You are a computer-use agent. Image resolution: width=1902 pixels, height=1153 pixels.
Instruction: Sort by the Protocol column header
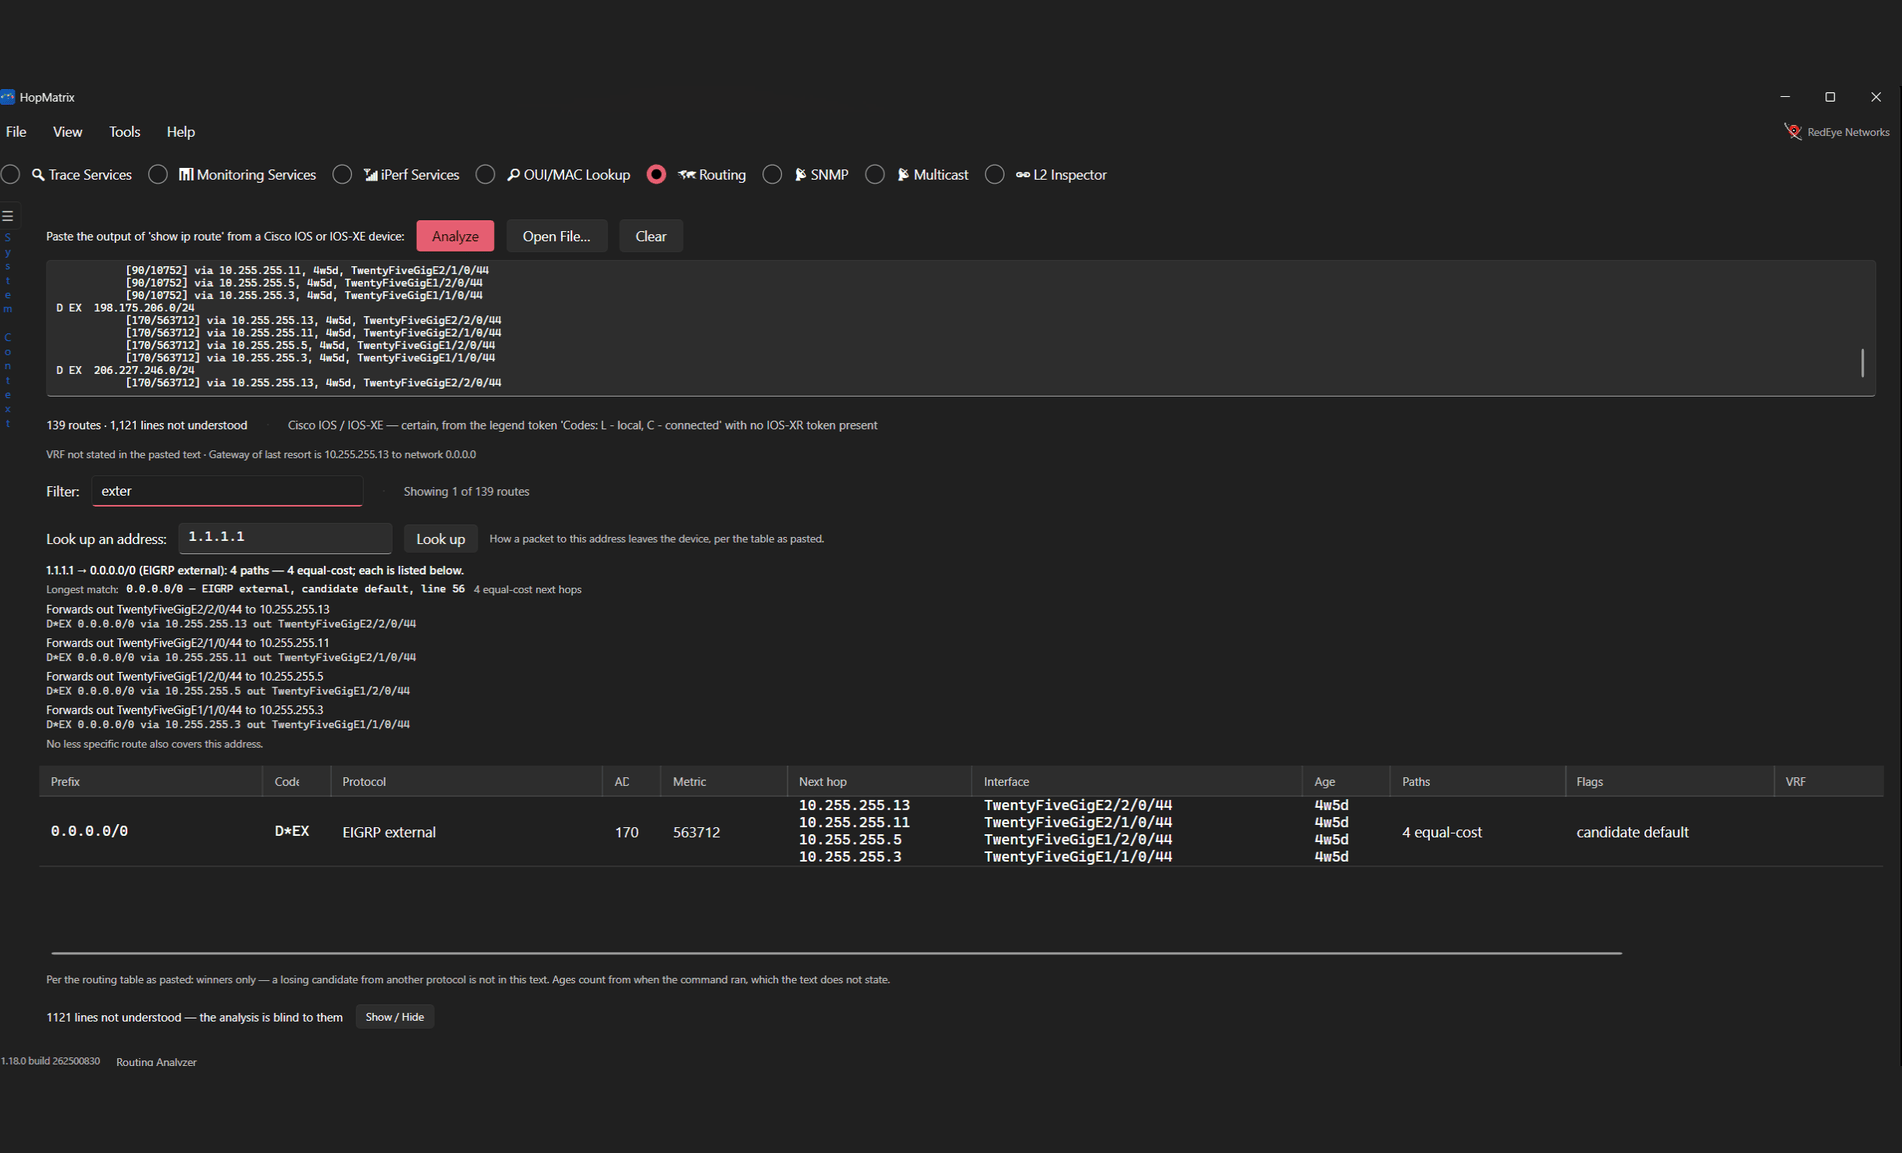[x=466, y=782]
